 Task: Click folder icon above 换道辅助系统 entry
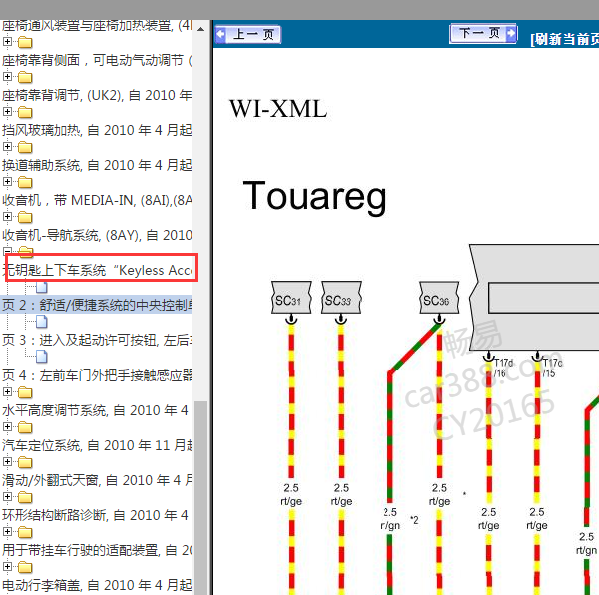click(x=25, y=147)
